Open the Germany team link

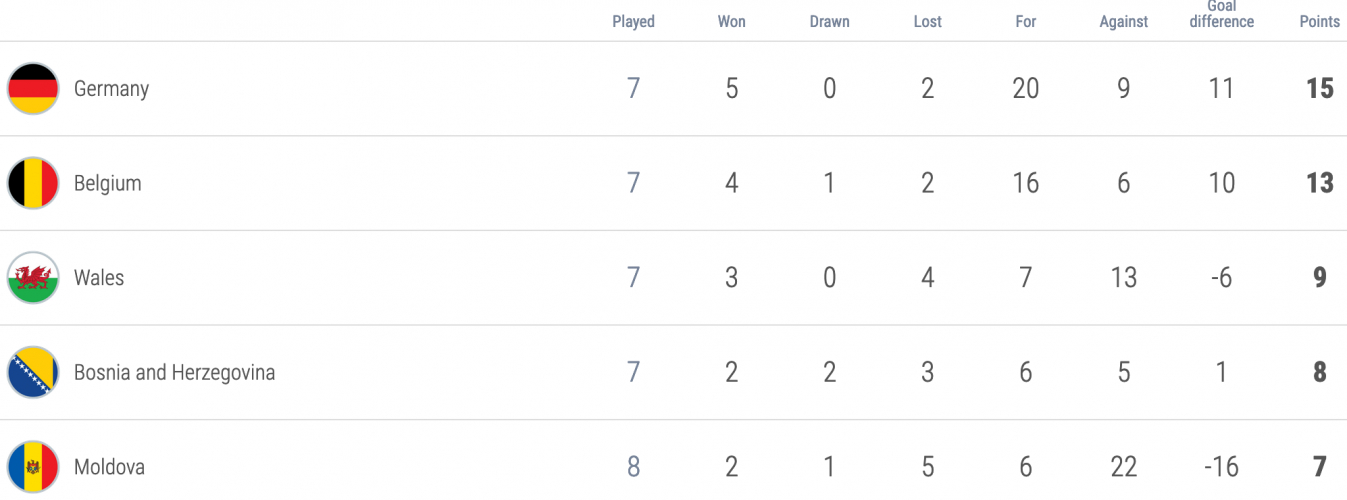[x=111, y=89]
